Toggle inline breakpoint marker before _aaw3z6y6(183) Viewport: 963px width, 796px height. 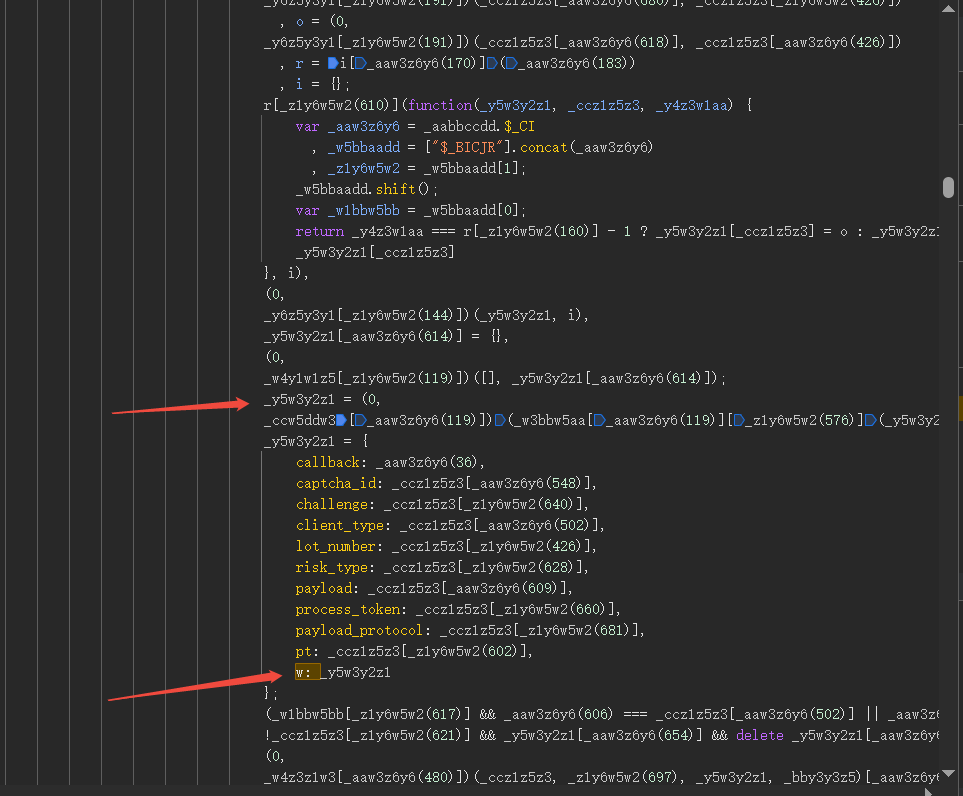pos(511,63)
